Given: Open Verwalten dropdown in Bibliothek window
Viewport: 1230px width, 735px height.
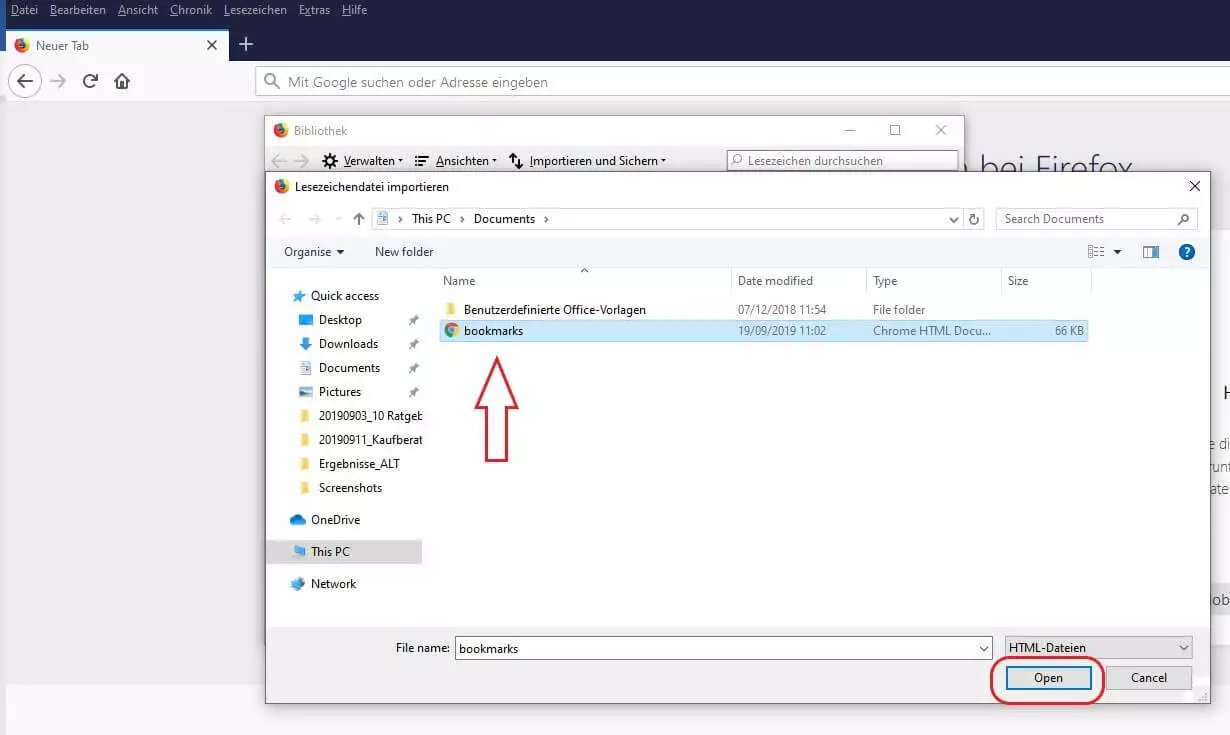Looking at the screenshot, I should pyautogui.click(x=362, y=160).
